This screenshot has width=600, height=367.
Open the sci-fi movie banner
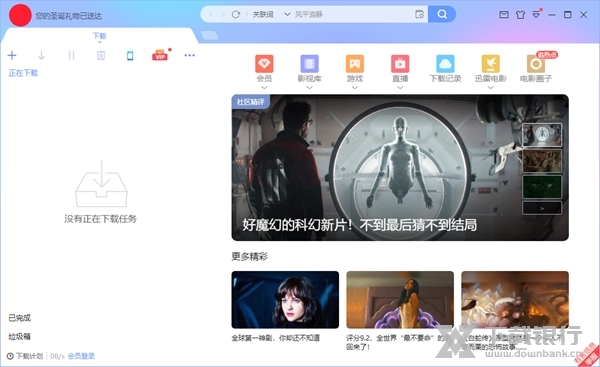(x=400, y=168)
